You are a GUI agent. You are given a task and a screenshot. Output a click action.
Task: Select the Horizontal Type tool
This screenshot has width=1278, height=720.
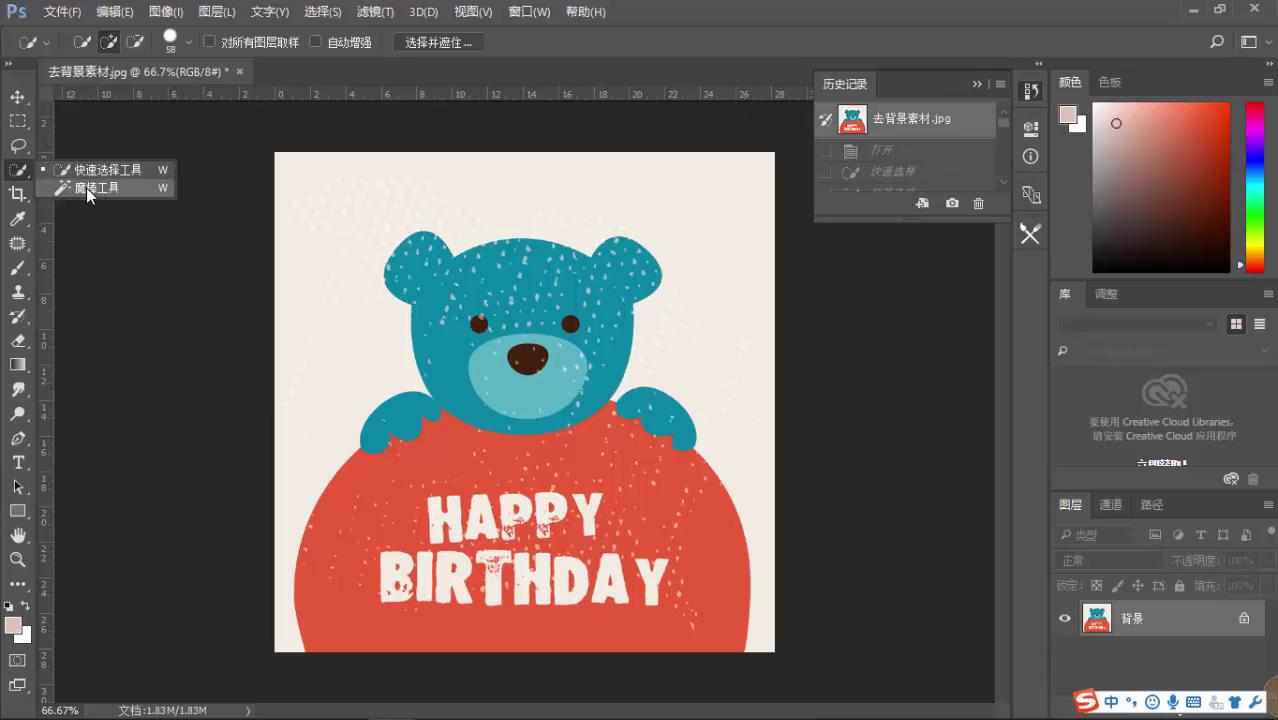(x=18, y=462)
